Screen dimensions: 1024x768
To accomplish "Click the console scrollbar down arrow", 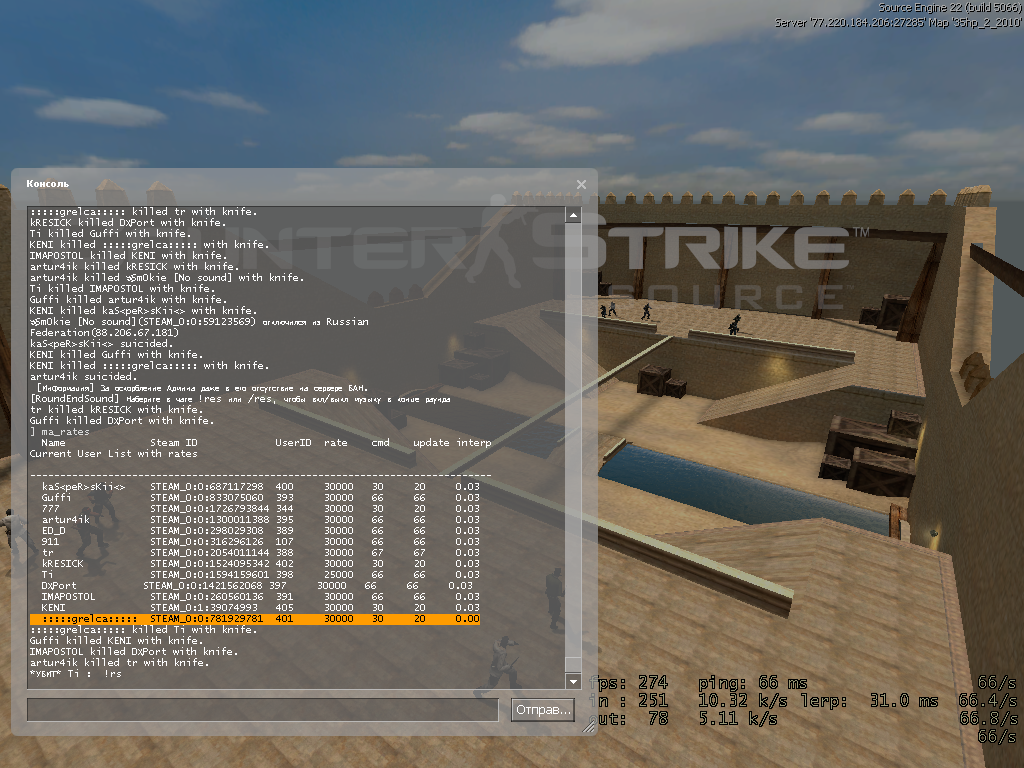I will [573, 681].
